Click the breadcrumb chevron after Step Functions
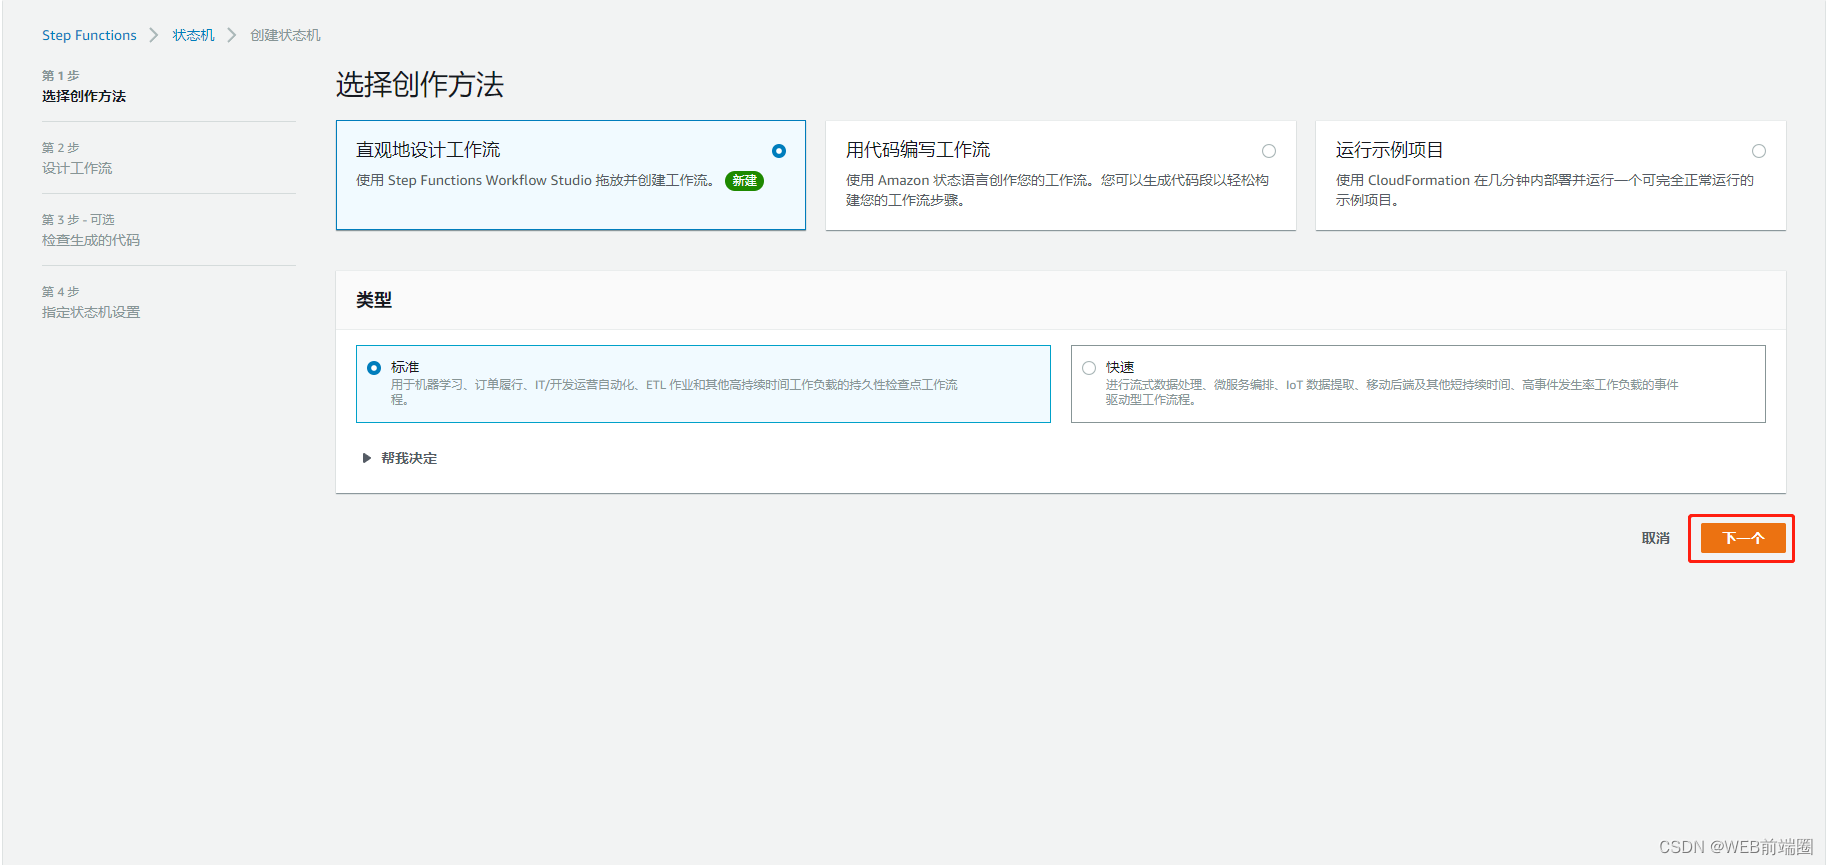Screen dimensions: 1828x865 [x=154, y=35]
